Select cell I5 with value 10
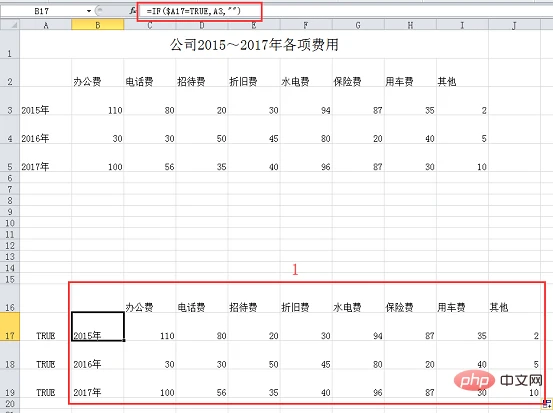Viewport: 553px width, 413px height. pos(462,158)
